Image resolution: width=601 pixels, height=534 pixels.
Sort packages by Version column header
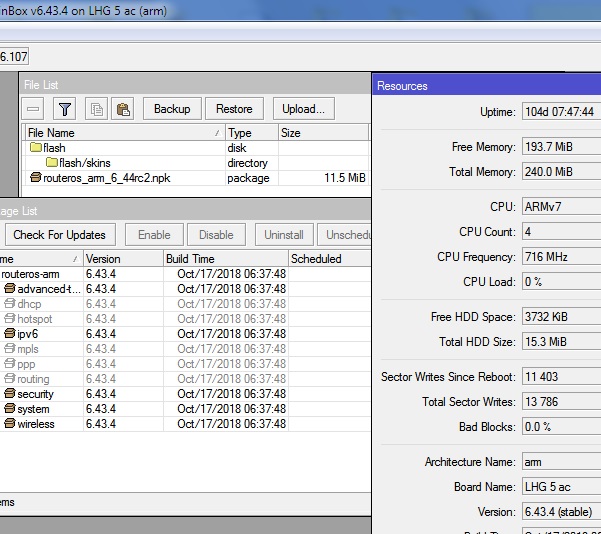123,259
